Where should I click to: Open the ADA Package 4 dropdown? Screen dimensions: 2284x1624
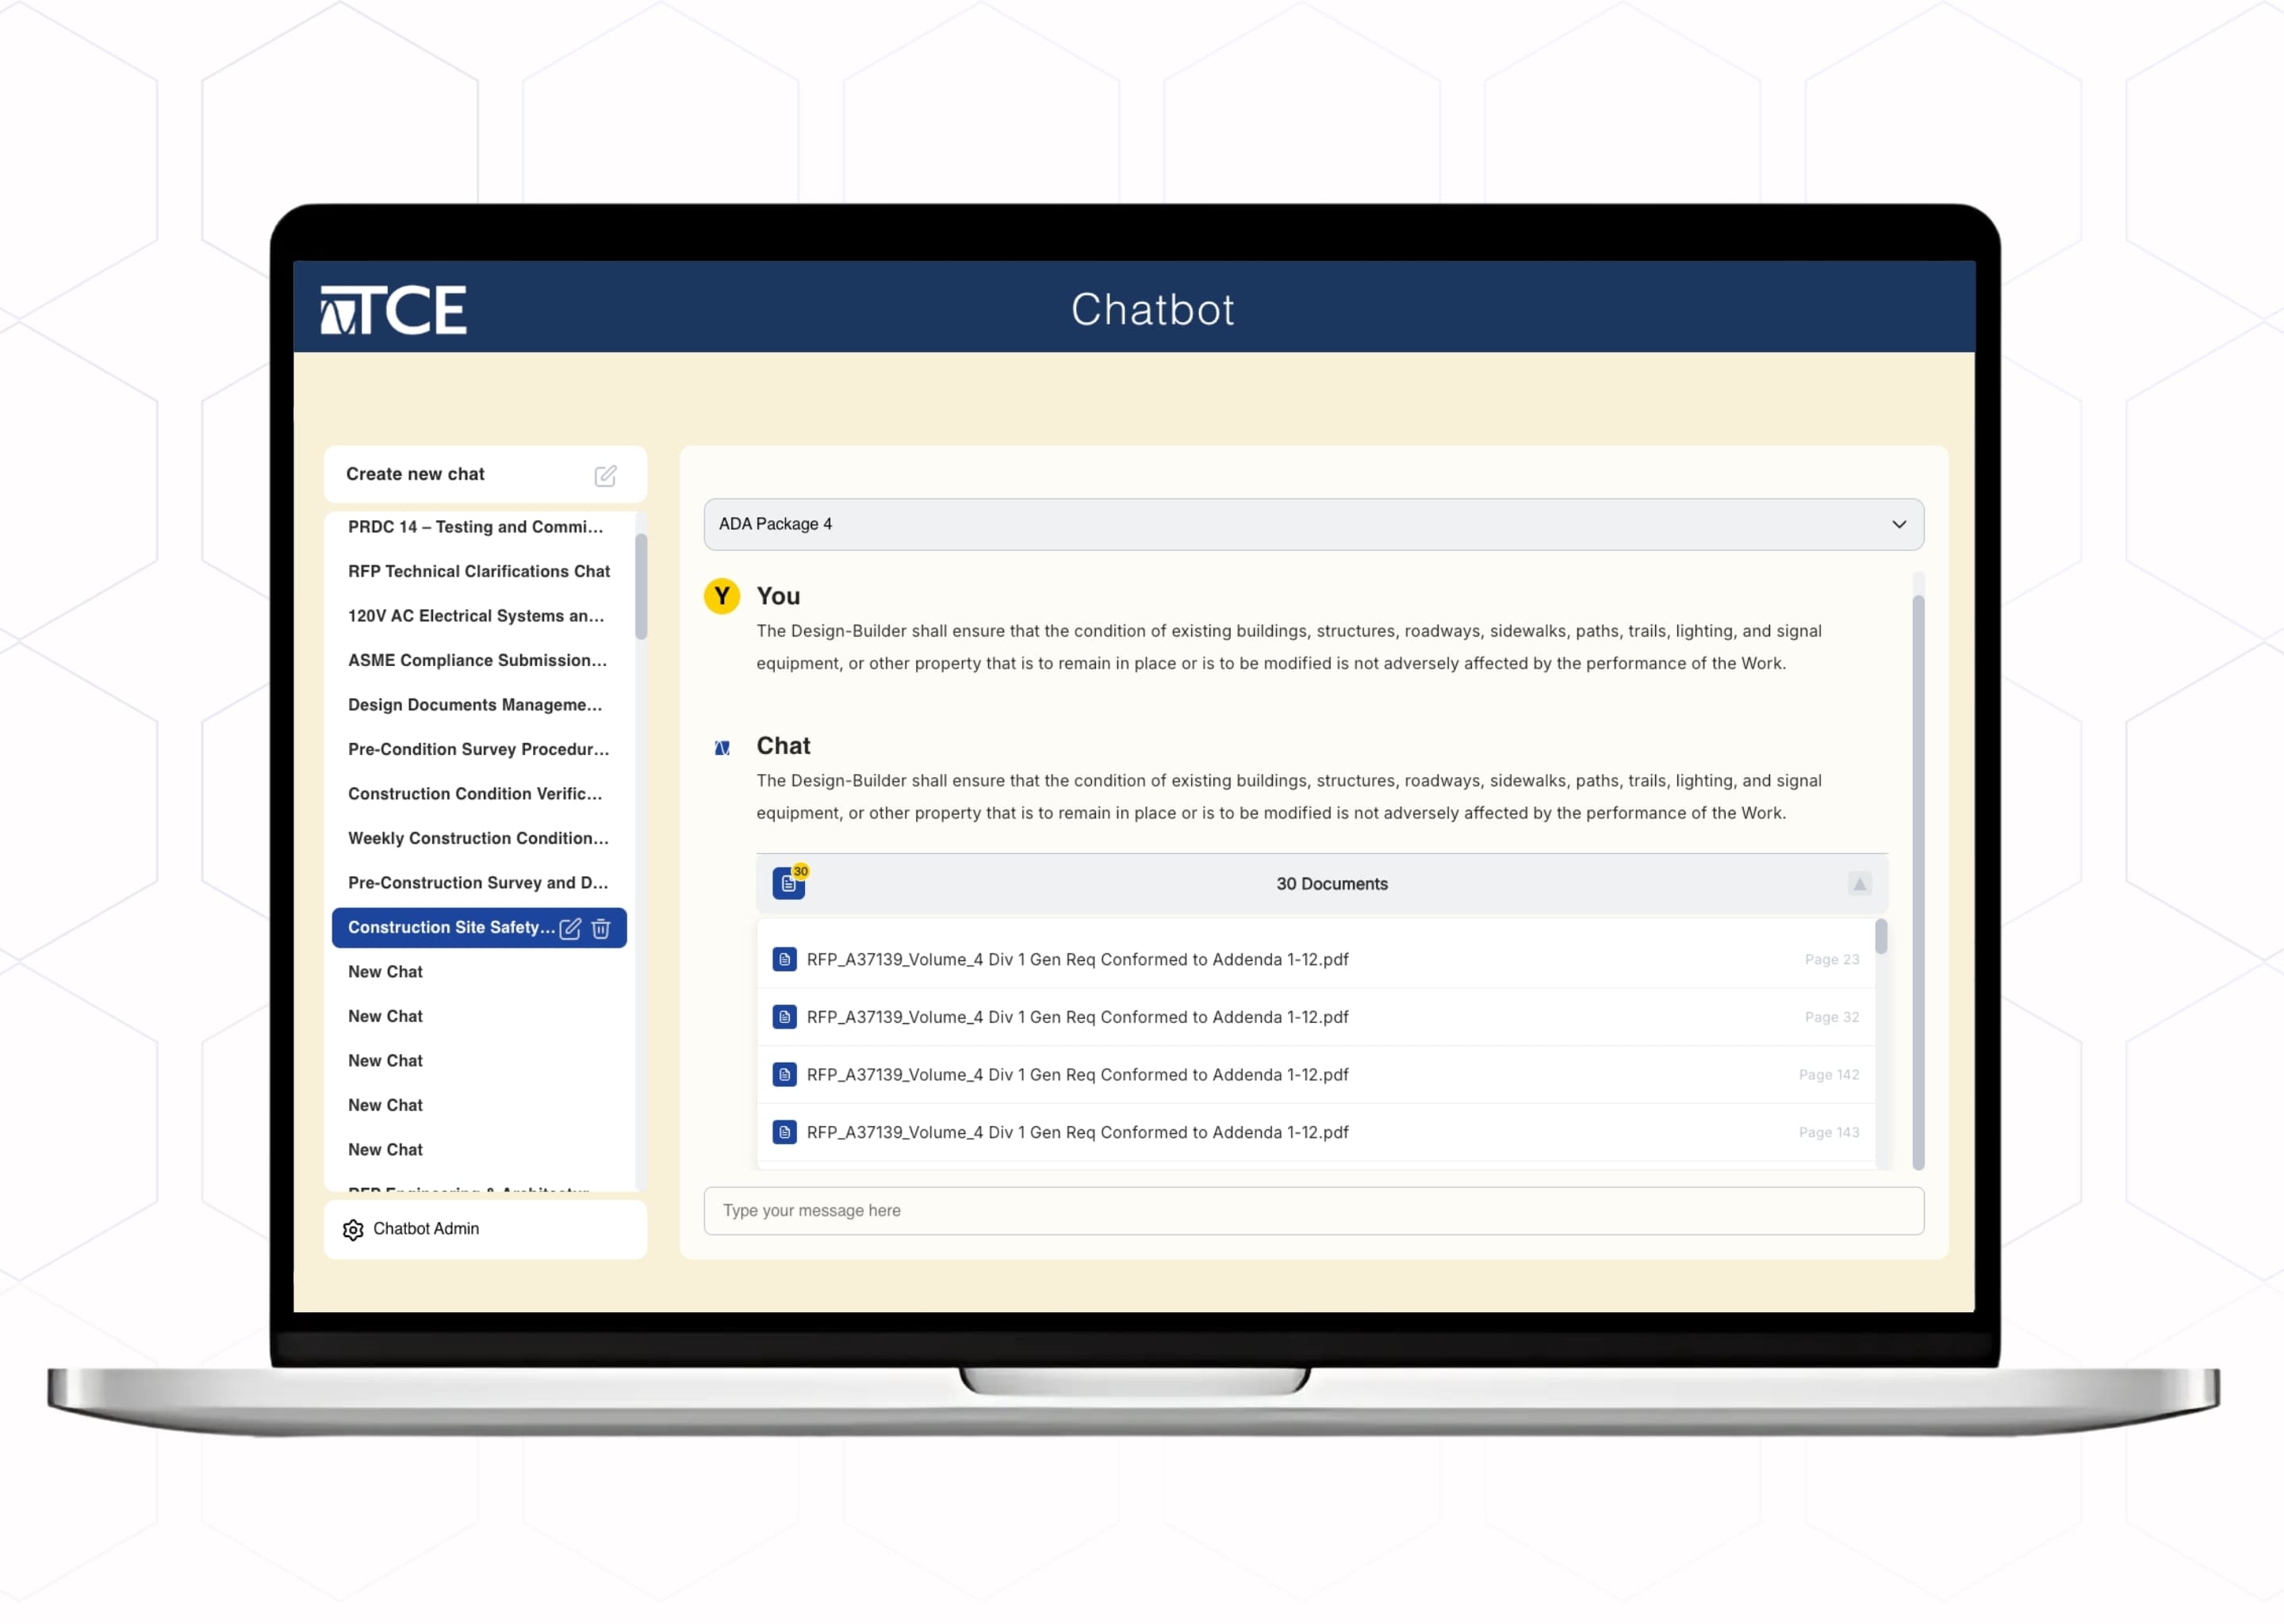[x=1314, y=525]
